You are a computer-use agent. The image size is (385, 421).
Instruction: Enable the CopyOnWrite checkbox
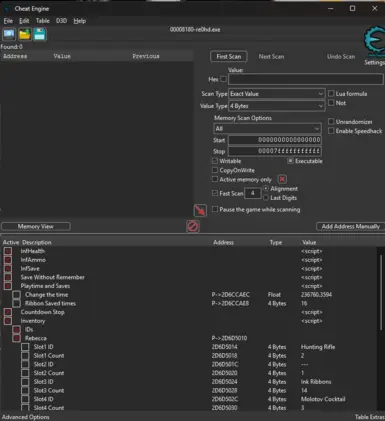[215, 170]
